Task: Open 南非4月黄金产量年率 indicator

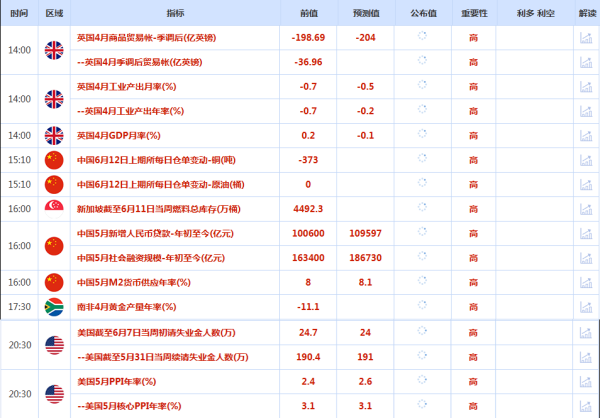Action: tap(127, 307)
